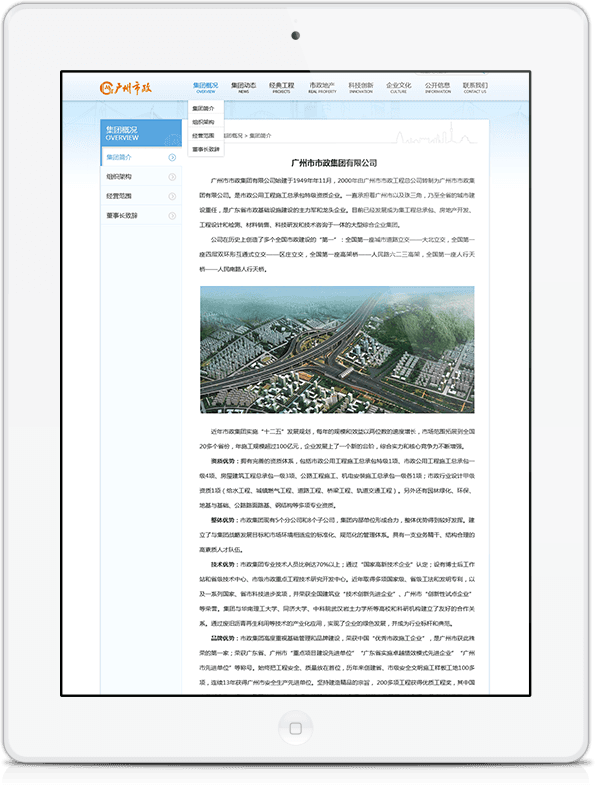Open 公开信息 INFORMATION nav item
This screenshot has width=596, height=787.
coord(438,88)
